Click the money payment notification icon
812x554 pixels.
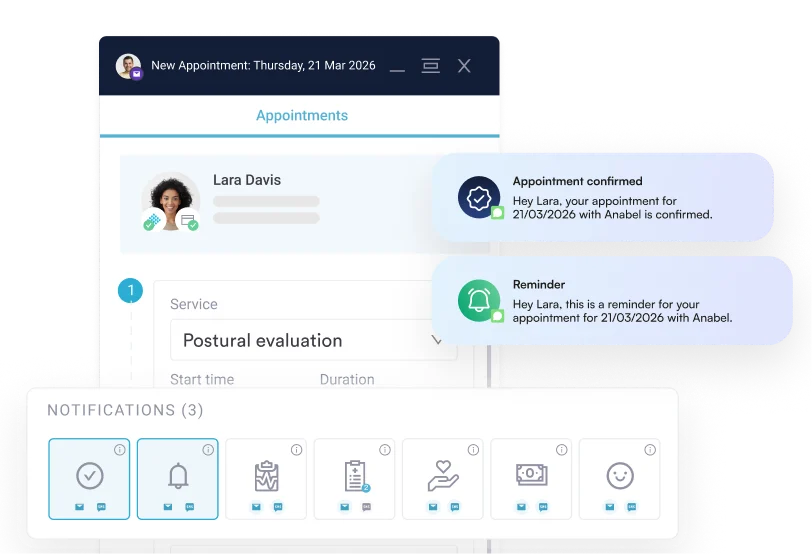[x=531, y=476]
